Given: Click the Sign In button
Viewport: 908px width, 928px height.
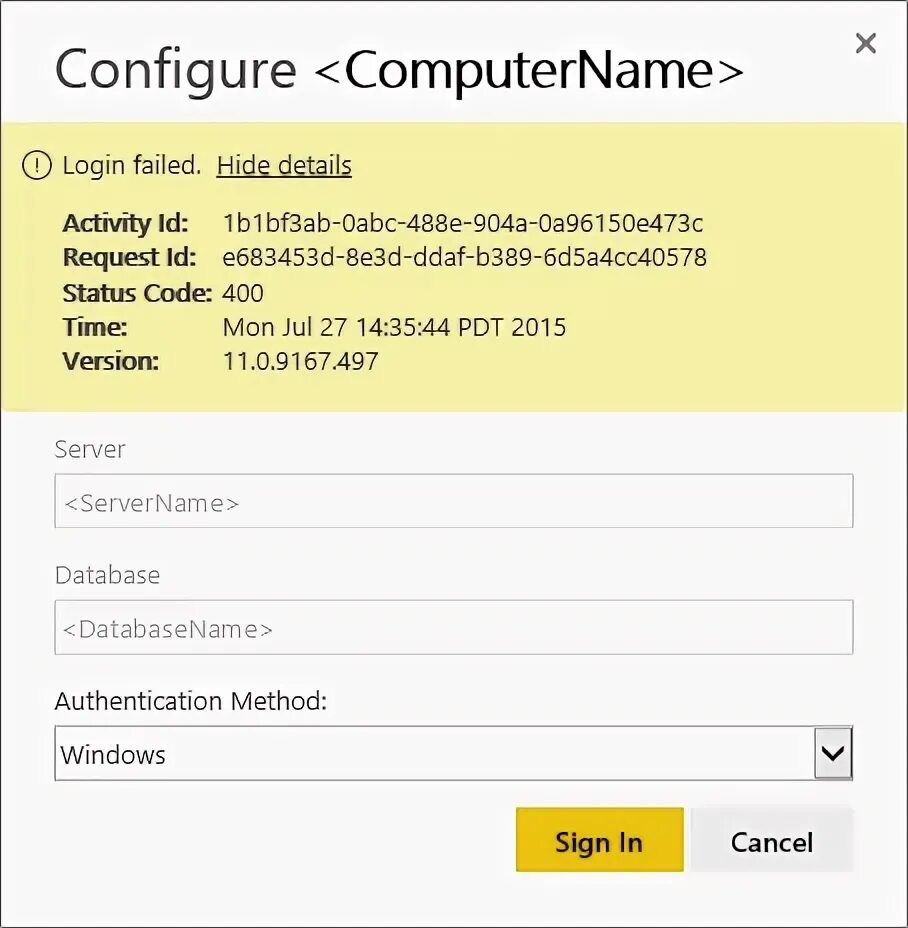Looking at the screenshot, I should click(x=600, y=840).
